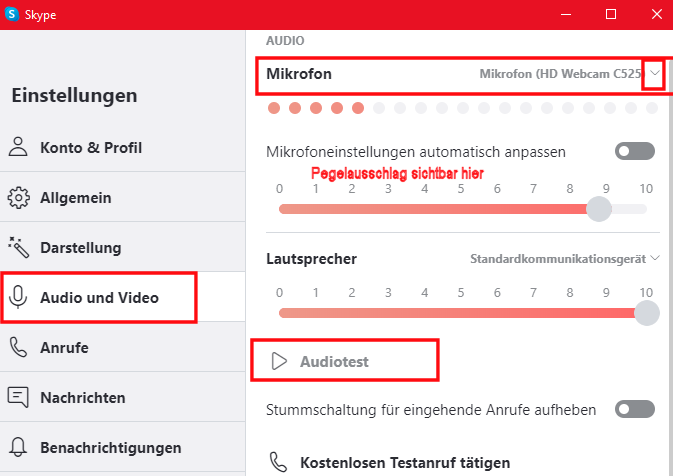The height and width of the screenshot is (476, 673).
Task: Click the magic wand icon beside Darstellung
Action: (18, 247)
